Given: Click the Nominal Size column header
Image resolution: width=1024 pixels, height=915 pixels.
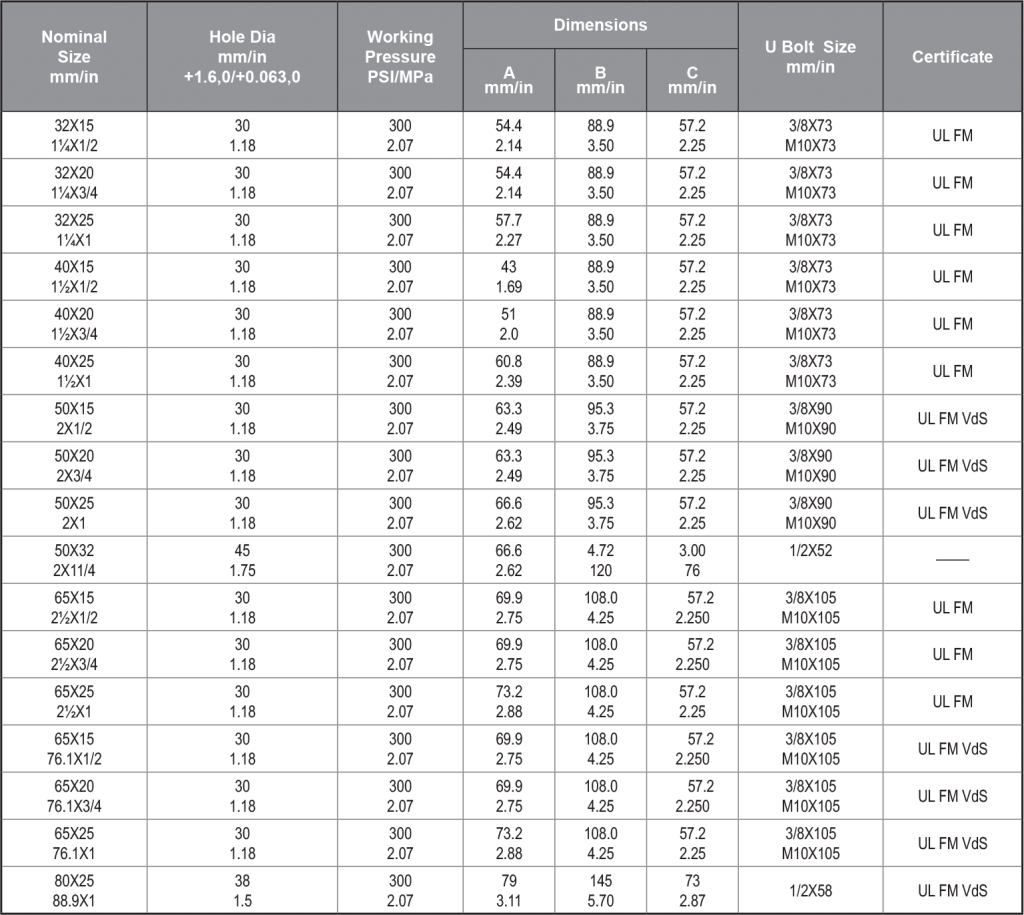Looking at the screenshot, I should coord(74,57).
